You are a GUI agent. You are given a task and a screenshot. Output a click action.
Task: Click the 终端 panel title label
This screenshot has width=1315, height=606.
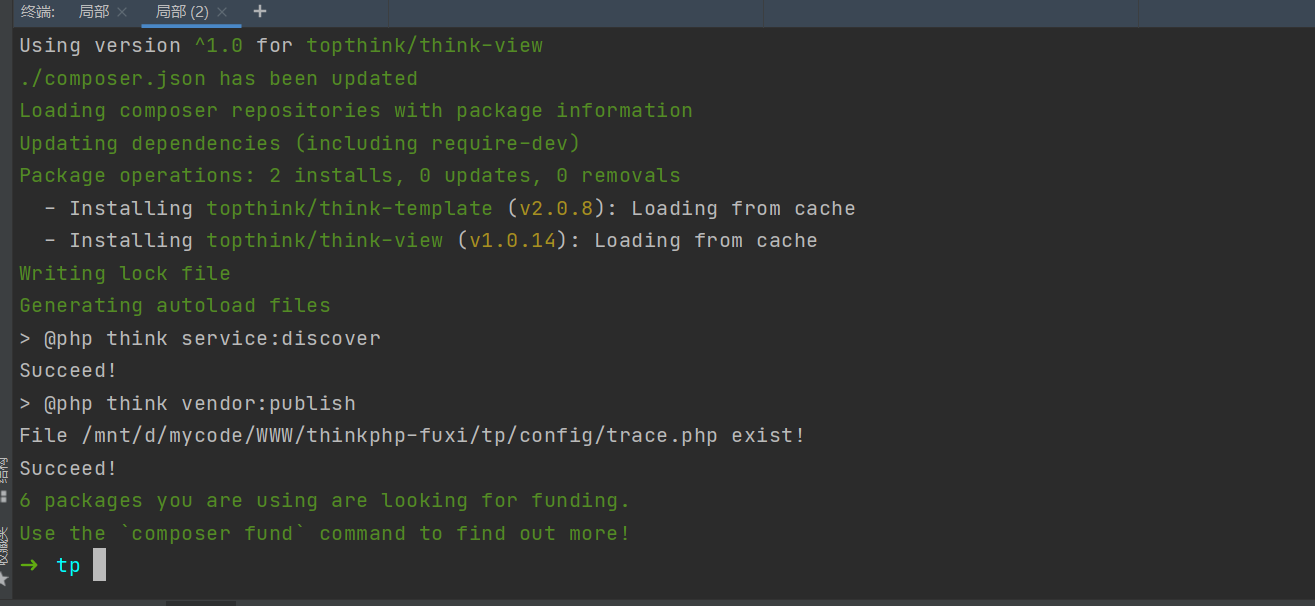point(38,12)
